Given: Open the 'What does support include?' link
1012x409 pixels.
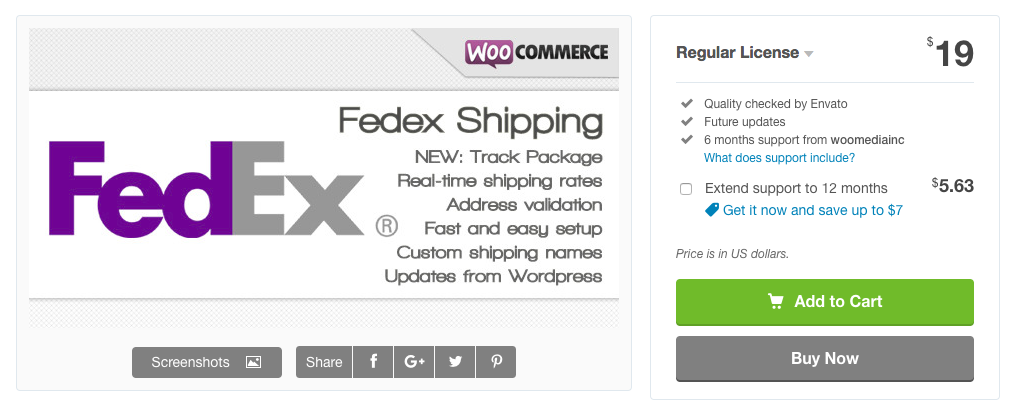Looking at the screenshot, I should [779, 157].
